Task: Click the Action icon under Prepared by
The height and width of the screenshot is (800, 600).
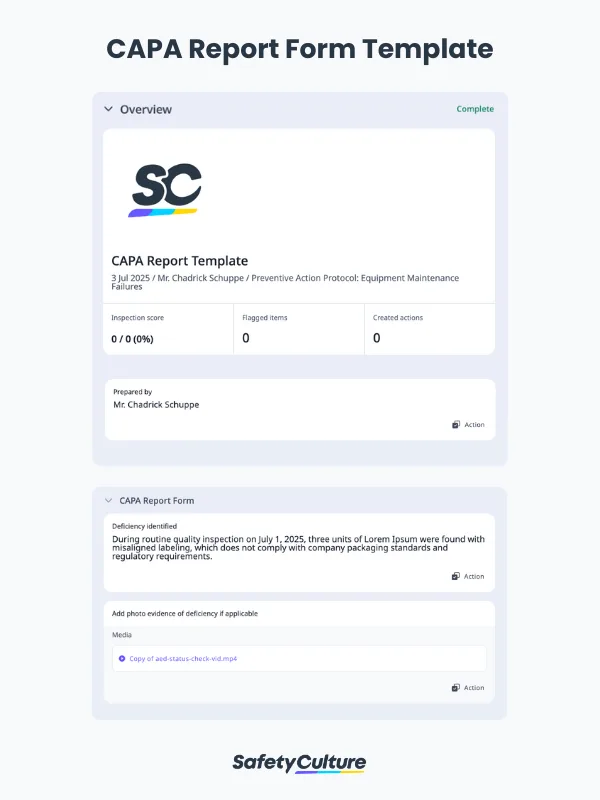Action: tap(455, 425)
